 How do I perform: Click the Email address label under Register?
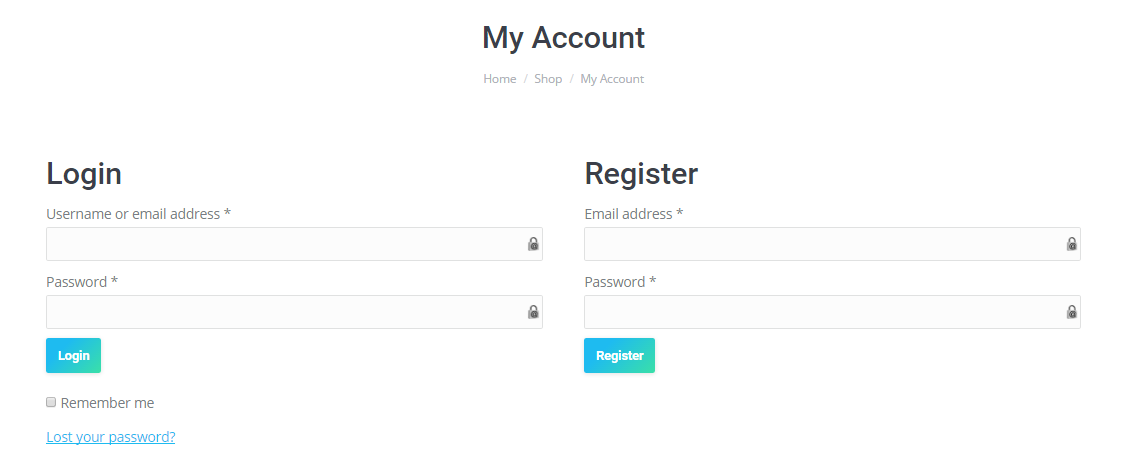(633, 214)
